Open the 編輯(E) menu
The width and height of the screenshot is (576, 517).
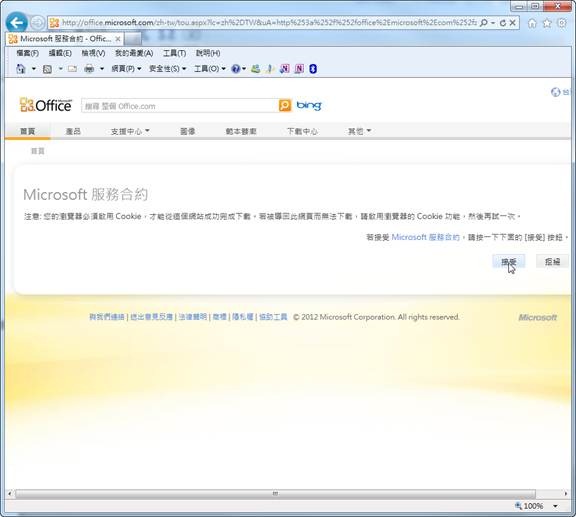(x=60, y=53)
